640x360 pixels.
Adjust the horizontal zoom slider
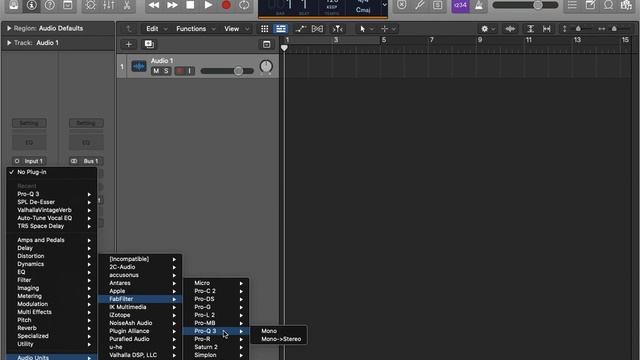click(614, 29)
